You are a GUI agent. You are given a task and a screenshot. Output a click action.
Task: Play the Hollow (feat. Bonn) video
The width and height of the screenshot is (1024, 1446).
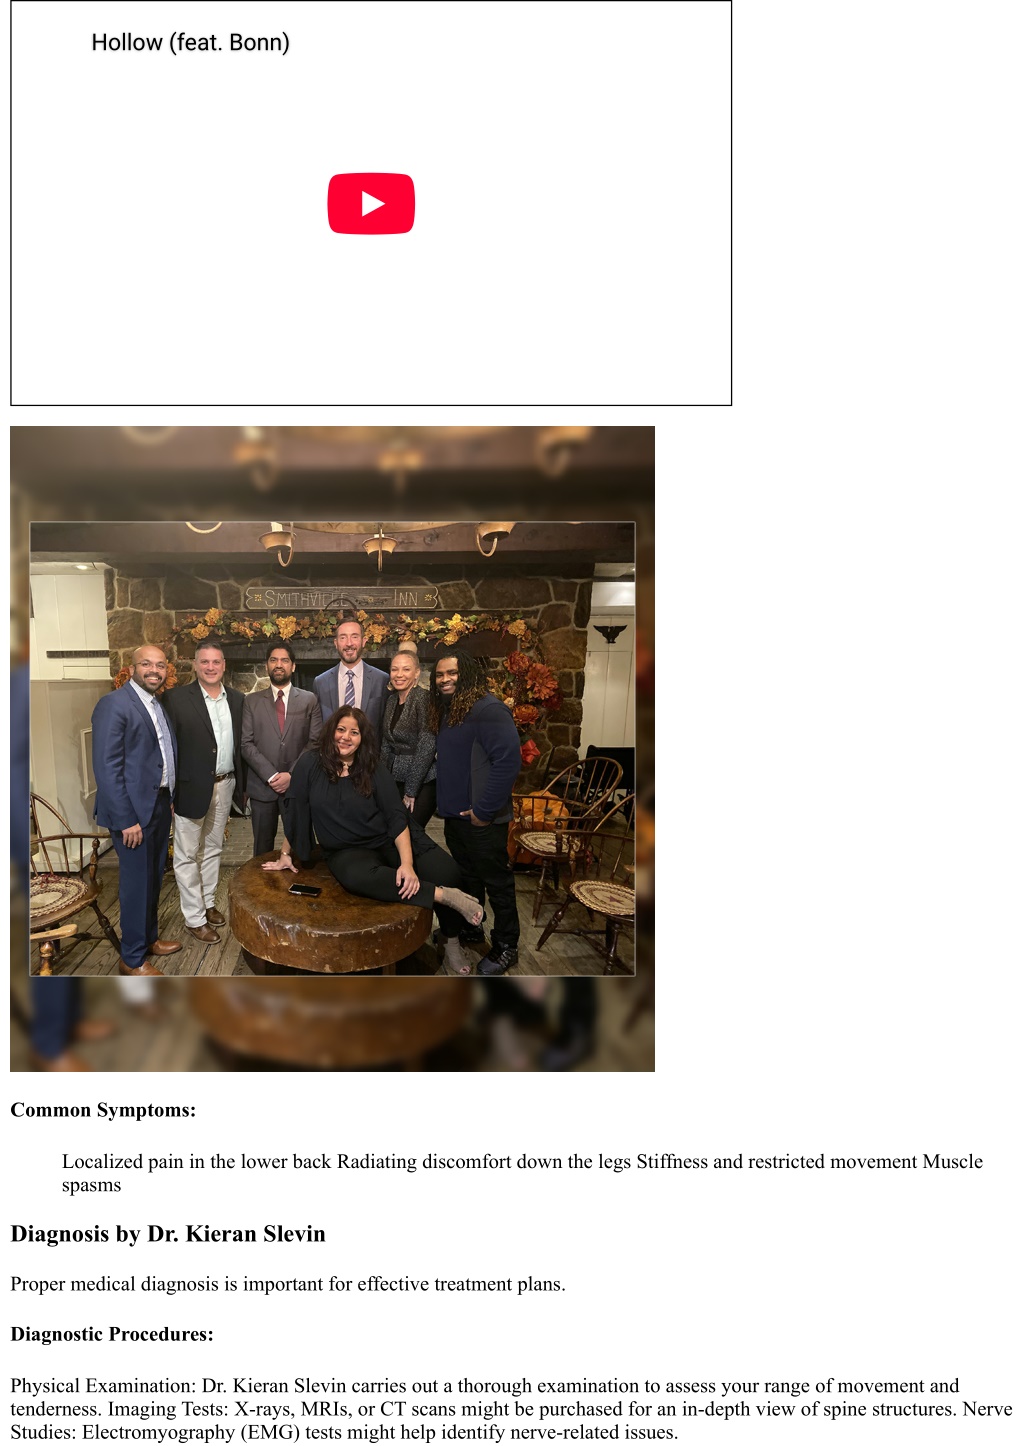pyautogui.click(x=371, y=204)
